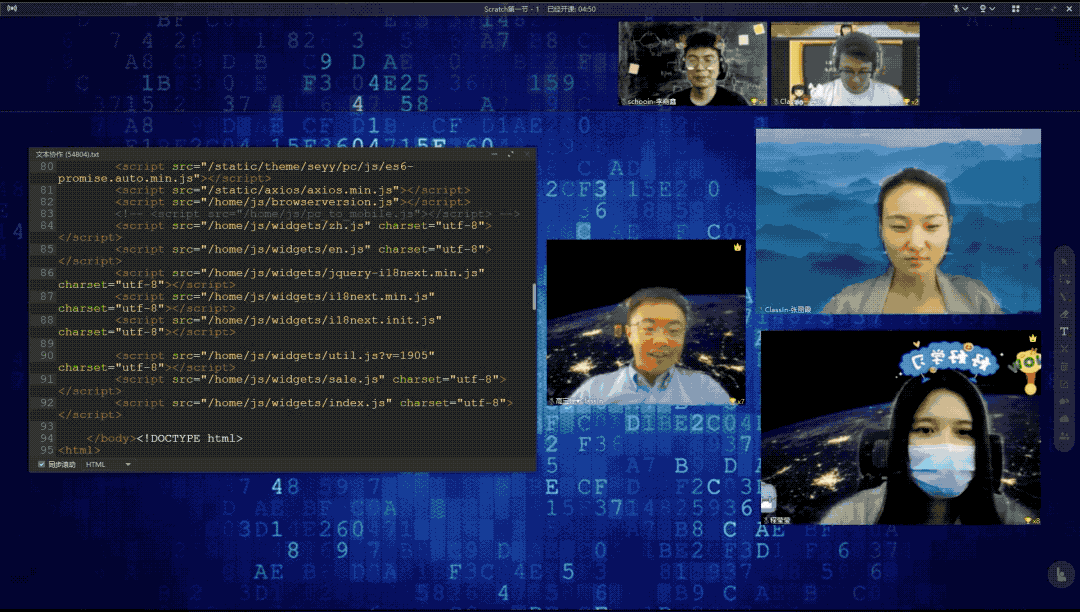Open the microphone options dropdown arrow

point(965,9)
